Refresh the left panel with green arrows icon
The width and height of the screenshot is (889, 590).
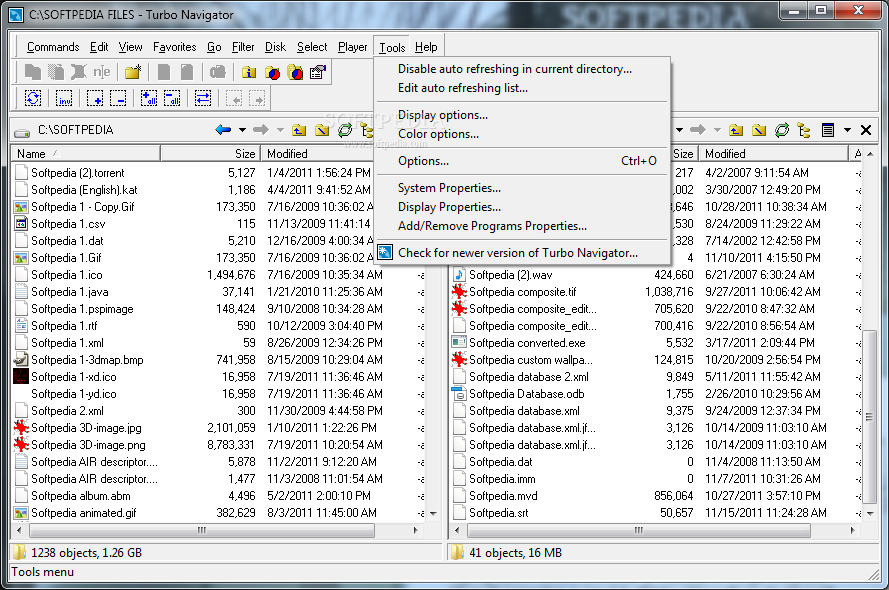[345, 130]
